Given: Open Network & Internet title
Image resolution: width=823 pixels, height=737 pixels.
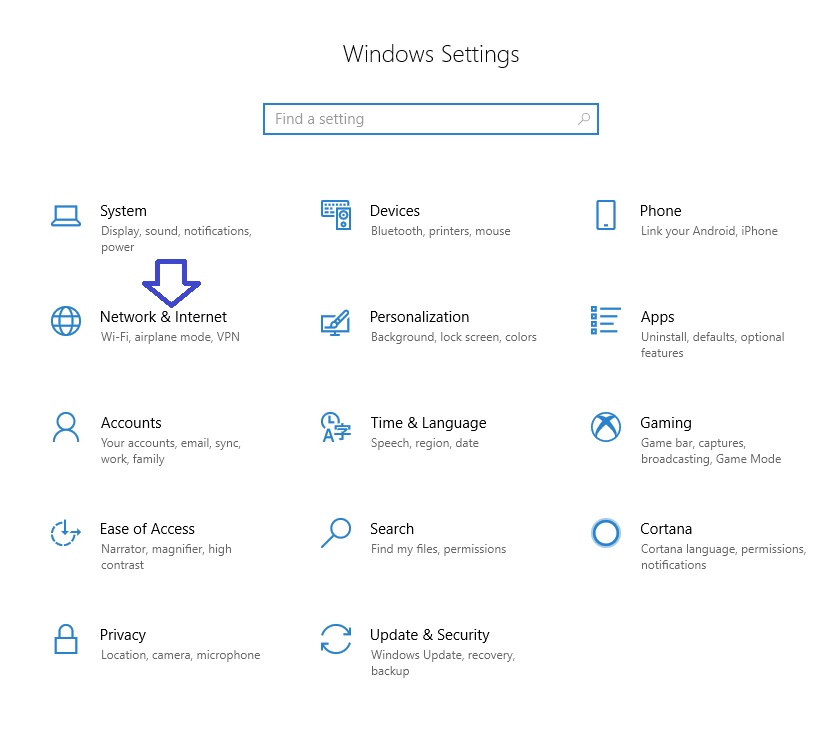Looking at the screenshot, I should point(163,317).
